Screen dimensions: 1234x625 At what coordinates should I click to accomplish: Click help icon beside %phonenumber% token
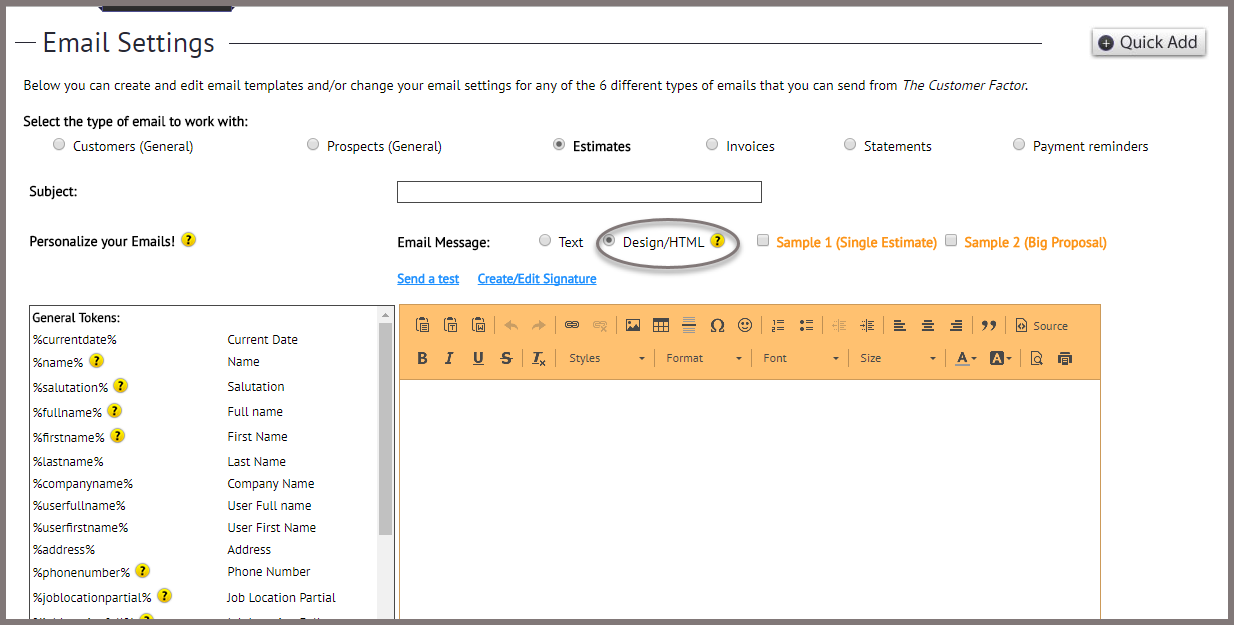(x=143, y=570)
